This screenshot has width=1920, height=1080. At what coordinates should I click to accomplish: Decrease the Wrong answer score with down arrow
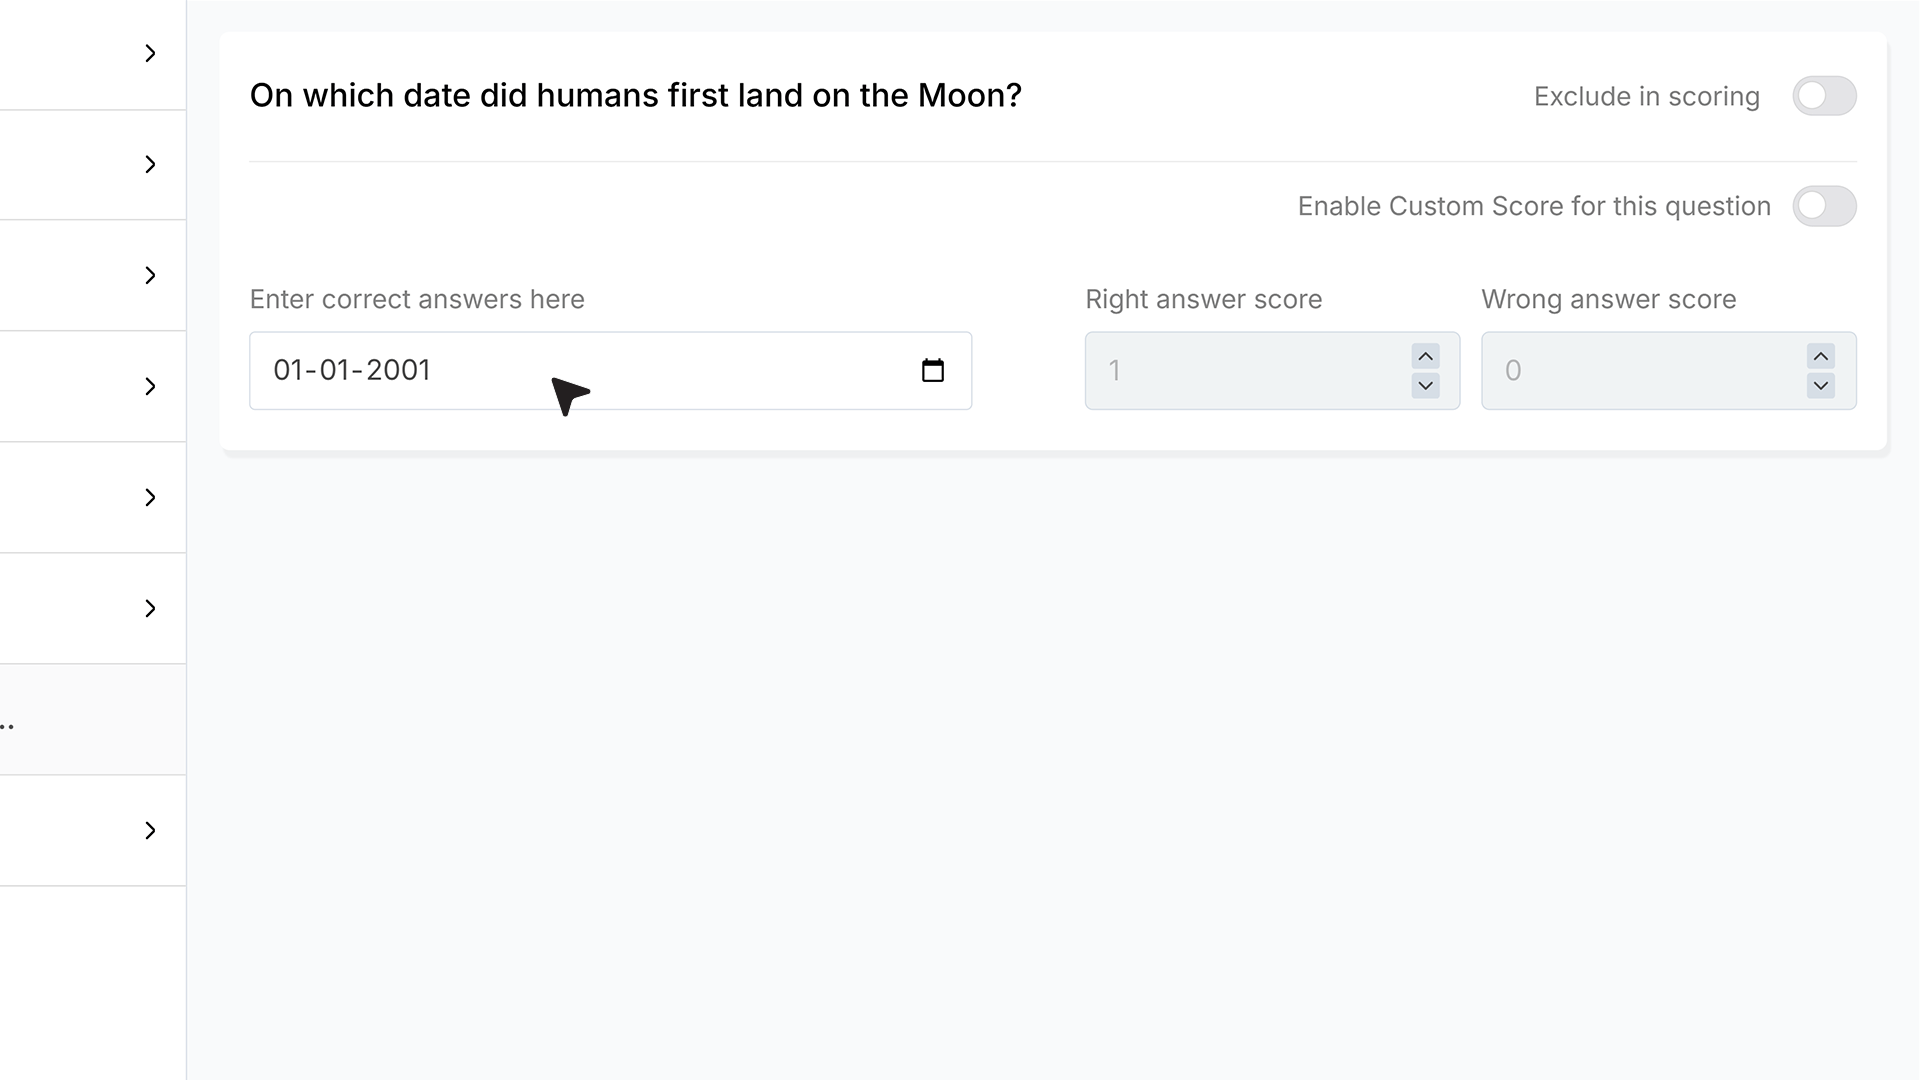coord(1821,385)
